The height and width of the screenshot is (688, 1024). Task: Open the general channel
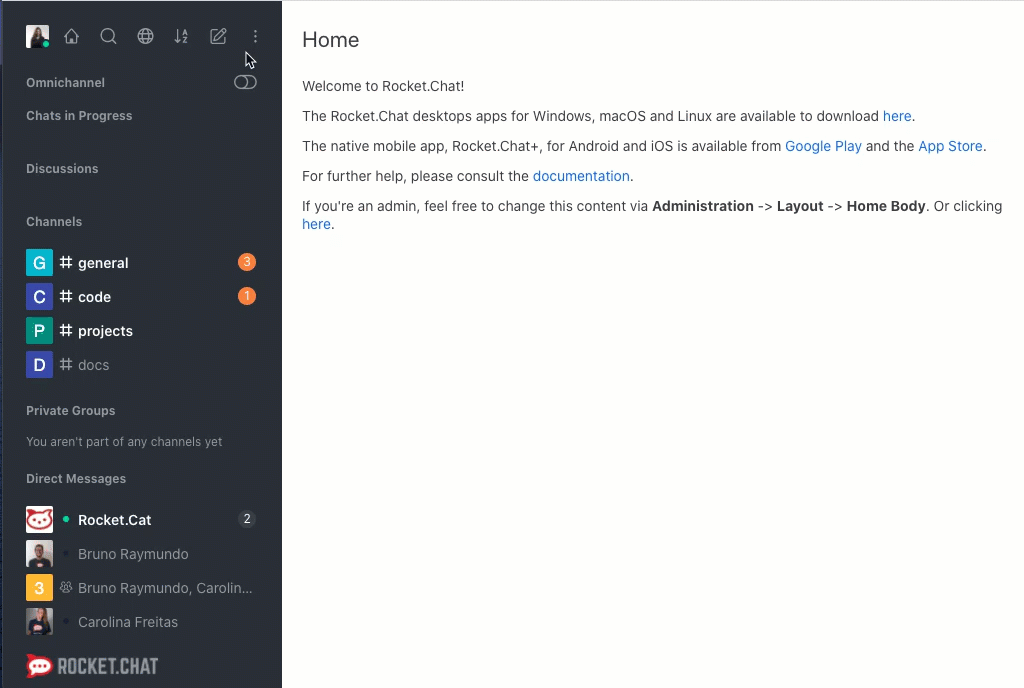(x=141, y=262)
